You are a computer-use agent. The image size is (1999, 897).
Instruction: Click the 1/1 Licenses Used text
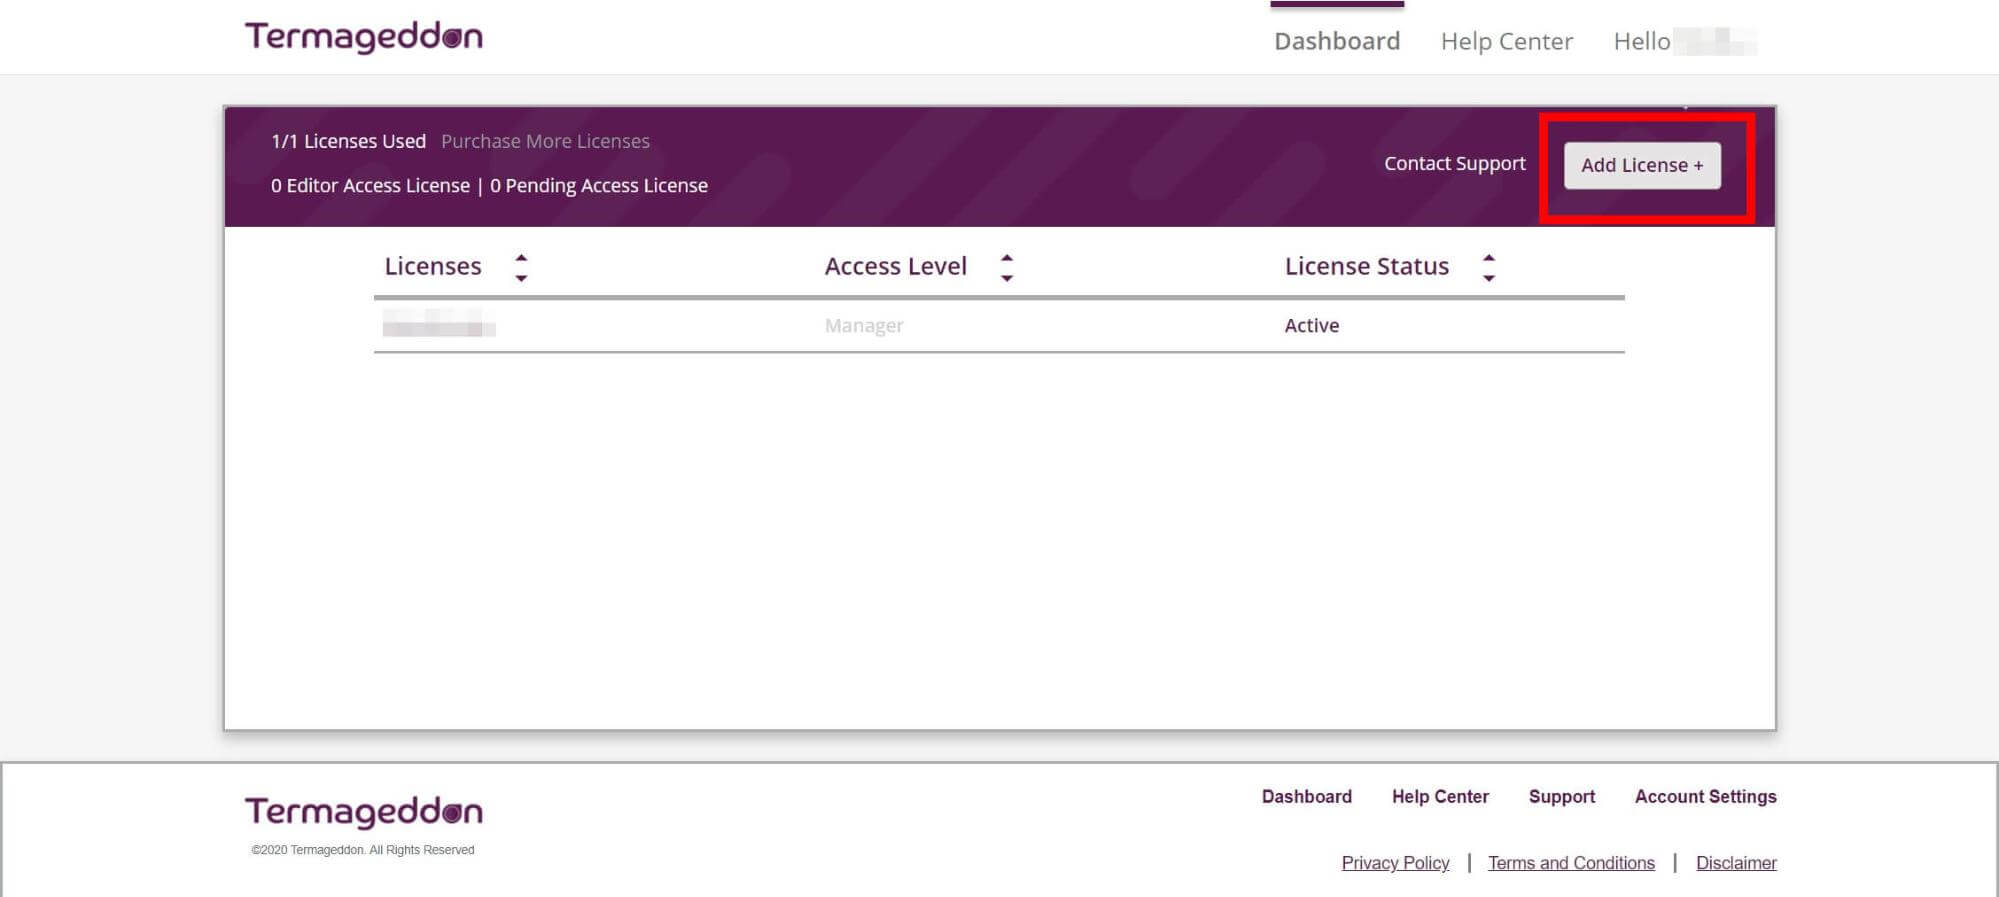coord(348,141)
